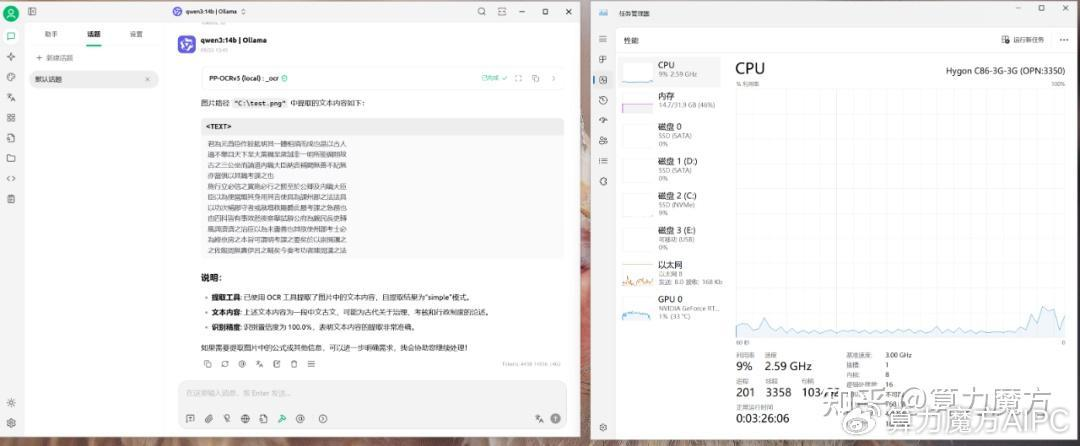This screenshot has width=1080, height=446.
Task: Open Task Manager Processes page icon
Action: [603, 60]
